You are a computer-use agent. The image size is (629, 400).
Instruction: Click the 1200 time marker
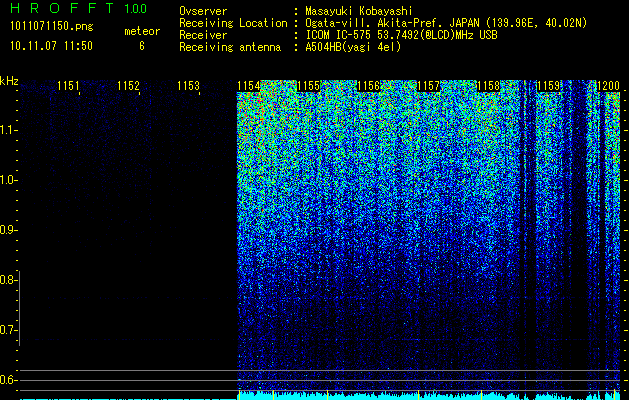pyautogui.click(x=609, y=86)
